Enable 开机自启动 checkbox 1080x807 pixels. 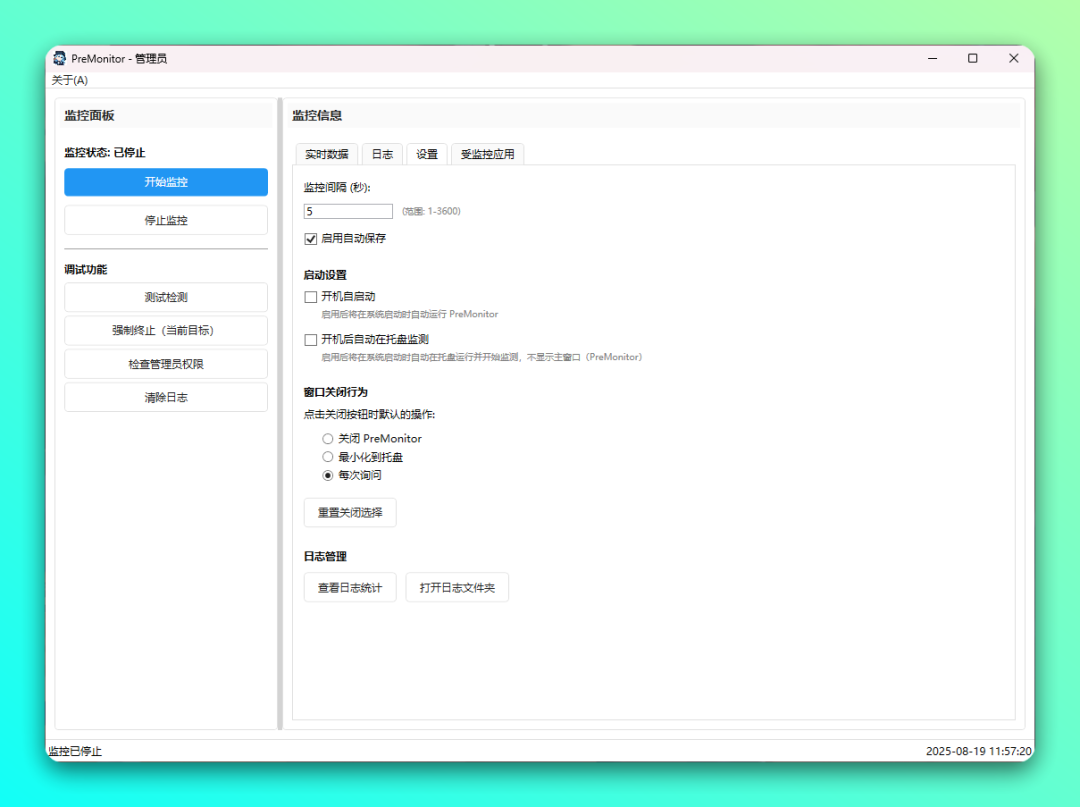[x=311, y=297]
